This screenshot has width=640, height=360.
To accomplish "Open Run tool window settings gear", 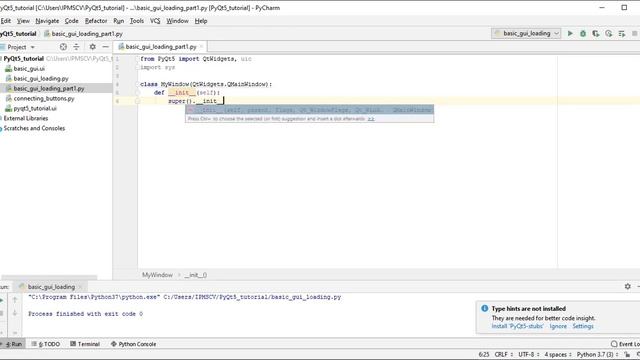I will [628, 287].
